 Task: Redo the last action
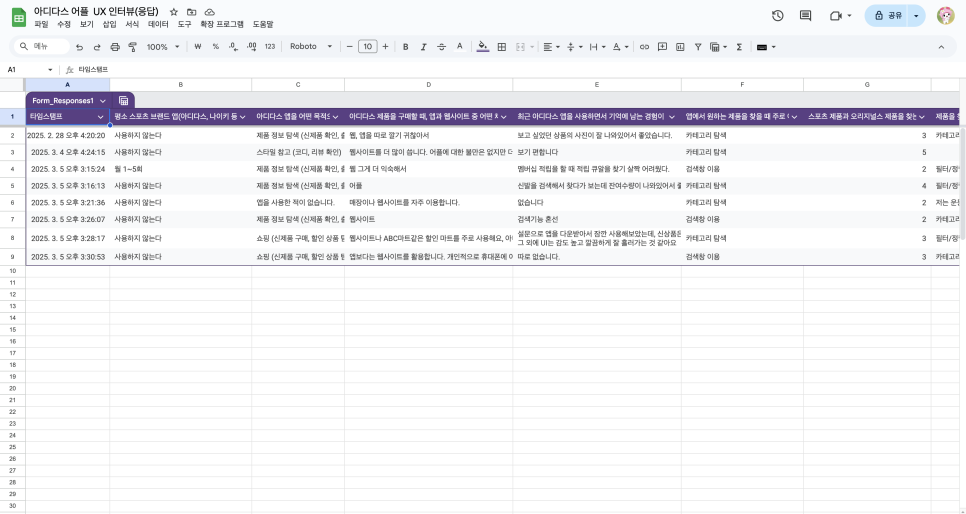(97, 47)
